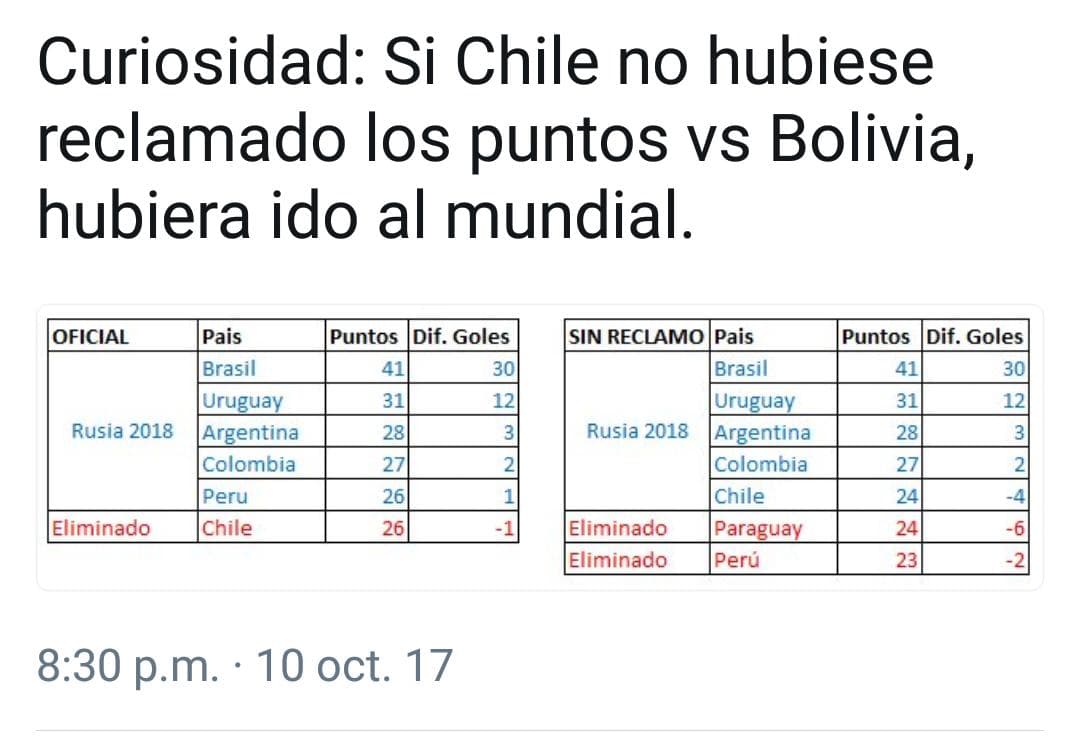Click Puntos header in the OFICIAL table

(x=363, y=337)
